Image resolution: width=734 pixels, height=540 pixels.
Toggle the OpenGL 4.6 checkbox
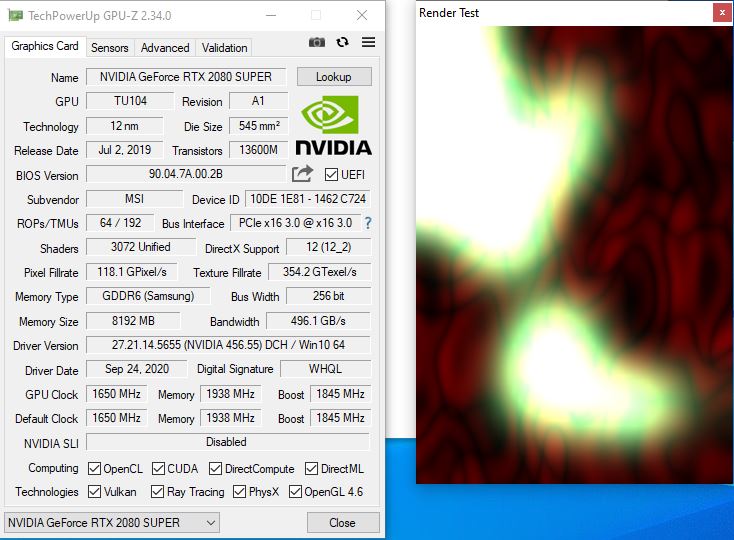point(295,492)
